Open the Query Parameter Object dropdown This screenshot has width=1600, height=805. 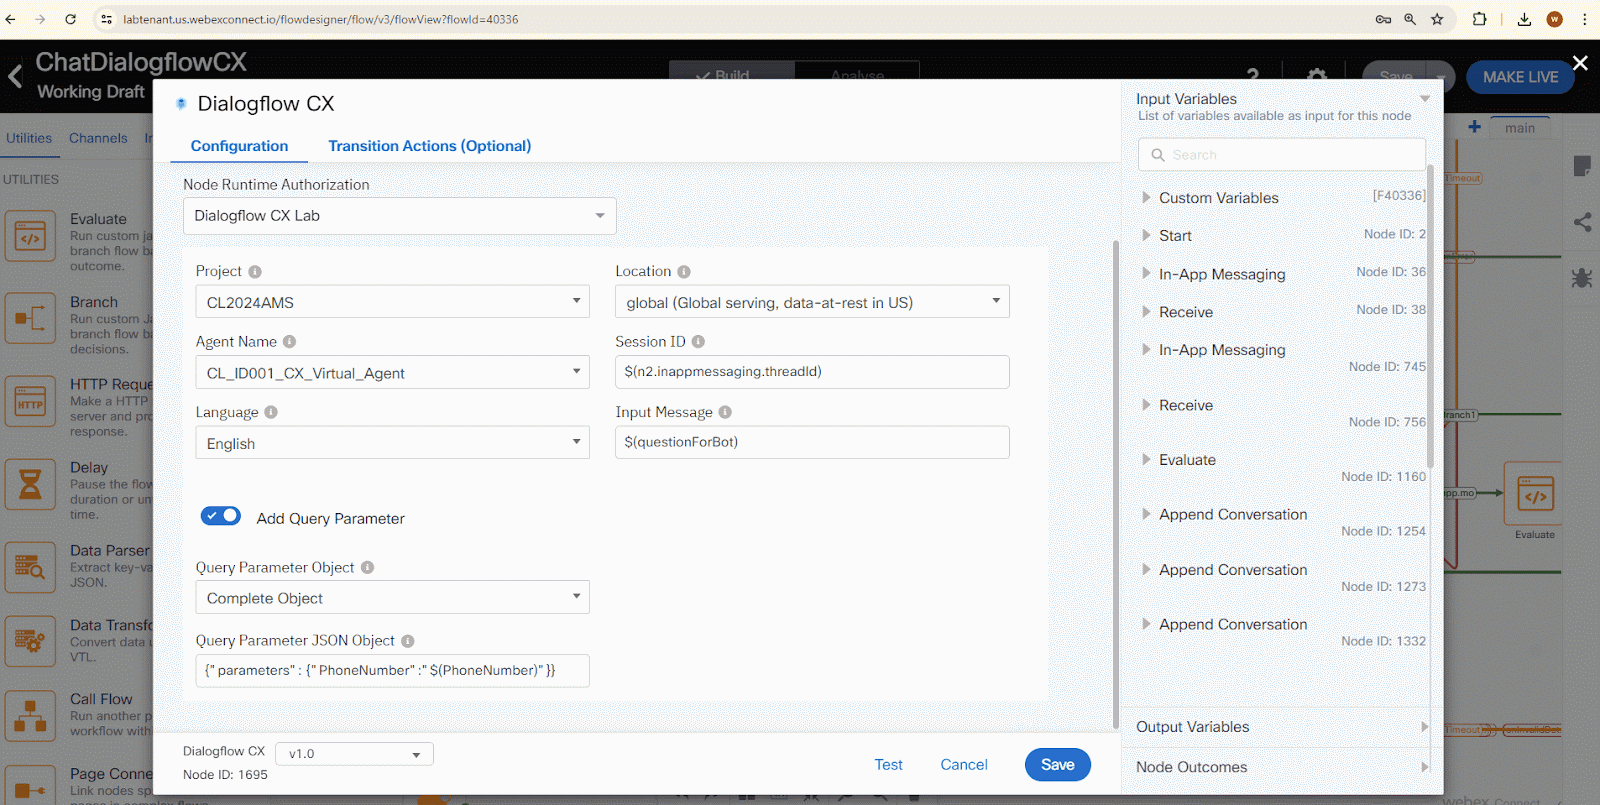[x=392, y=598]
